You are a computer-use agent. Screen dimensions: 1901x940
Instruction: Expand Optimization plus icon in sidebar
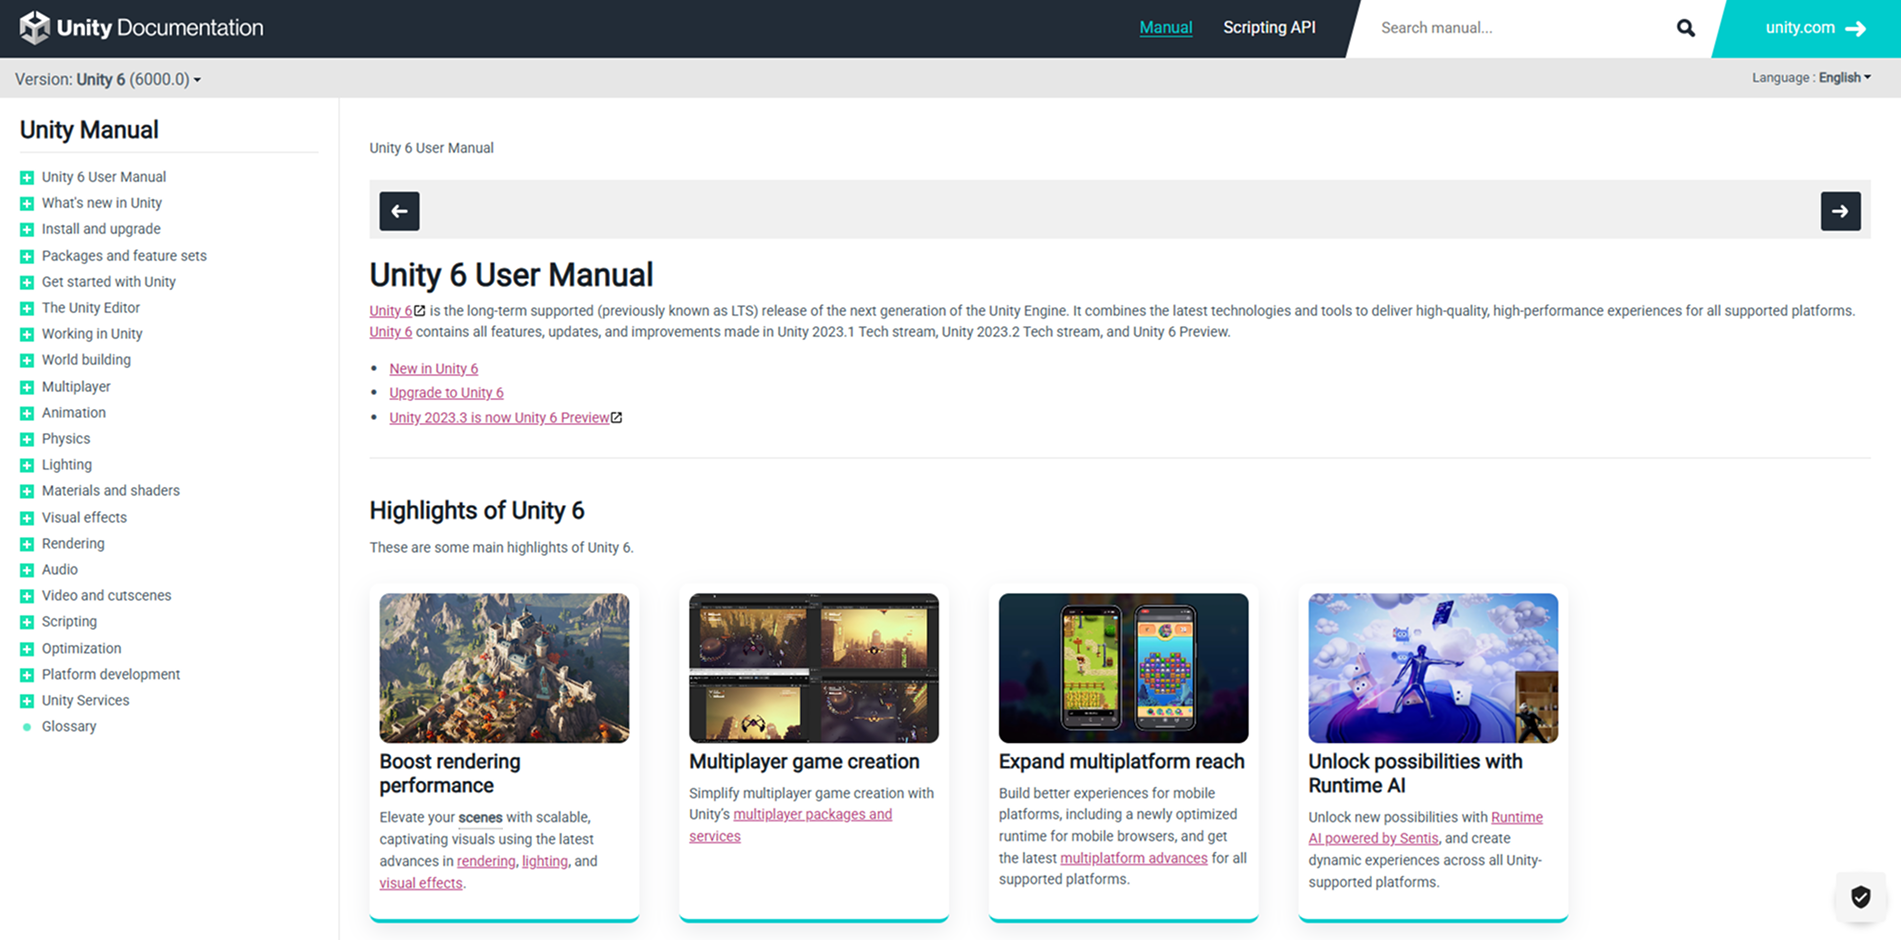27,649
